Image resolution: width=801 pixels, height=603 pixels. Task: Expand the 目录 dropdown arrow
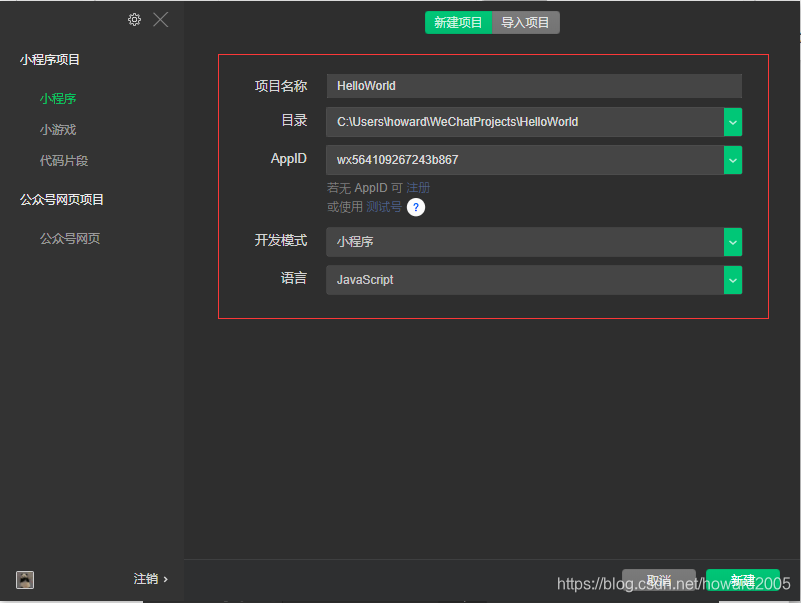tap(733, 122)
